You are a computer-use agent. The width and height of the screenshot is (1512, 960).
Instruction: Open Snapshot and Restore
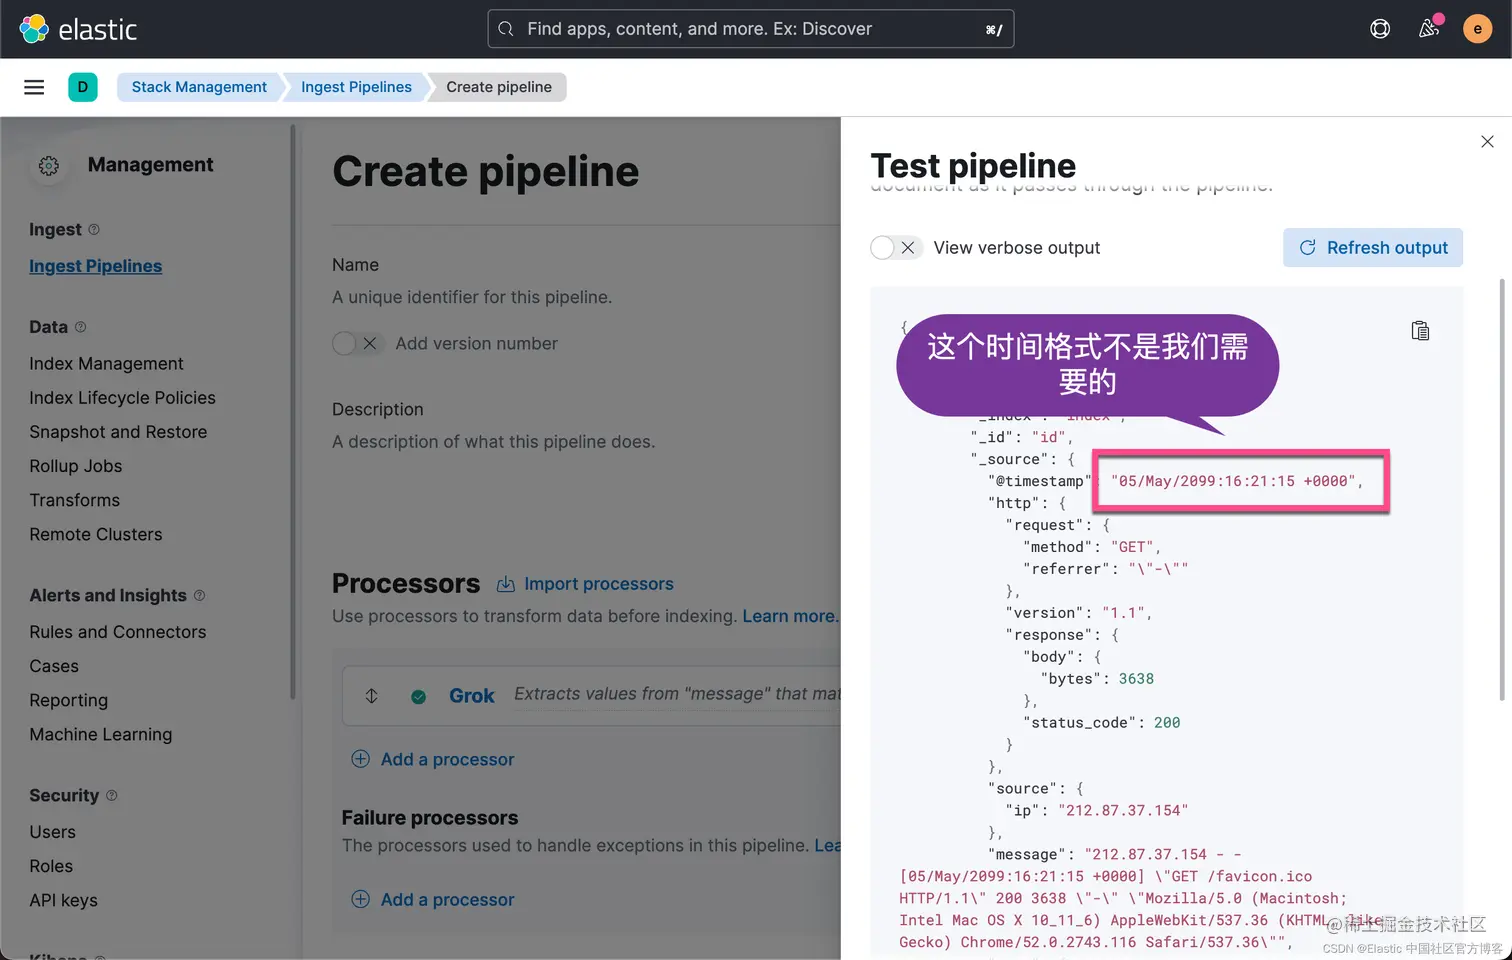[118, 432]
